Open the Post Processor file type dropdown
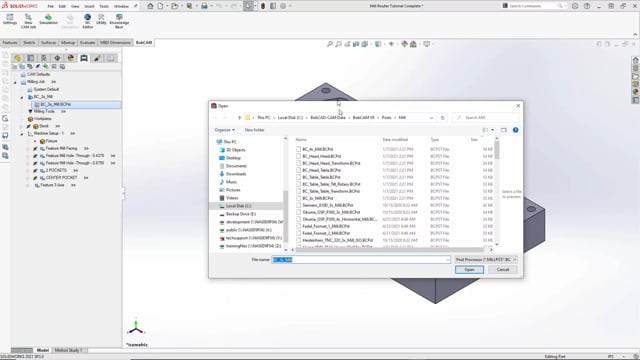 click(486, 260)
